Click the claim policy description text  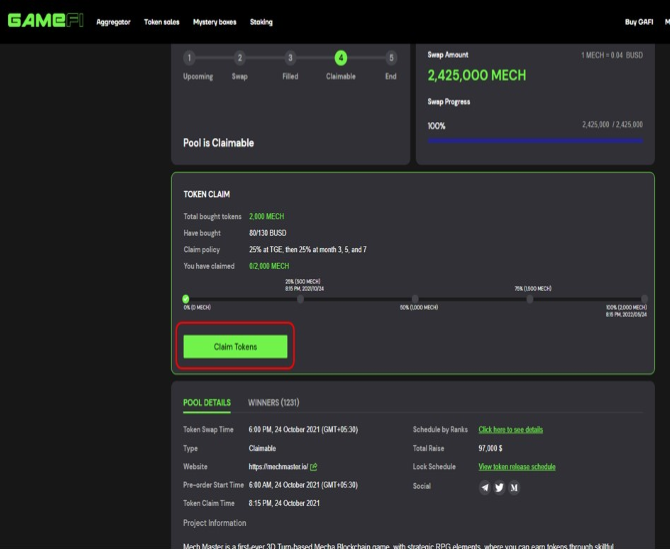[308, 249]
